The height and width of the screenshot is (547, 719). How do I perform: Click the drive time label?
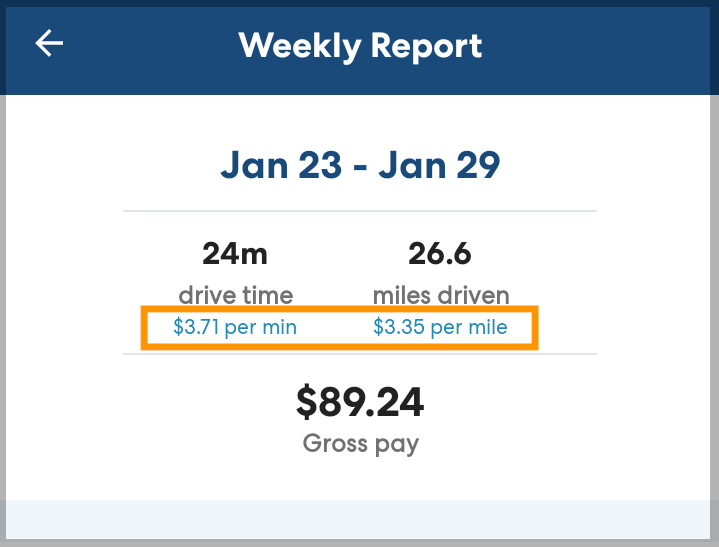click(235, 295)
